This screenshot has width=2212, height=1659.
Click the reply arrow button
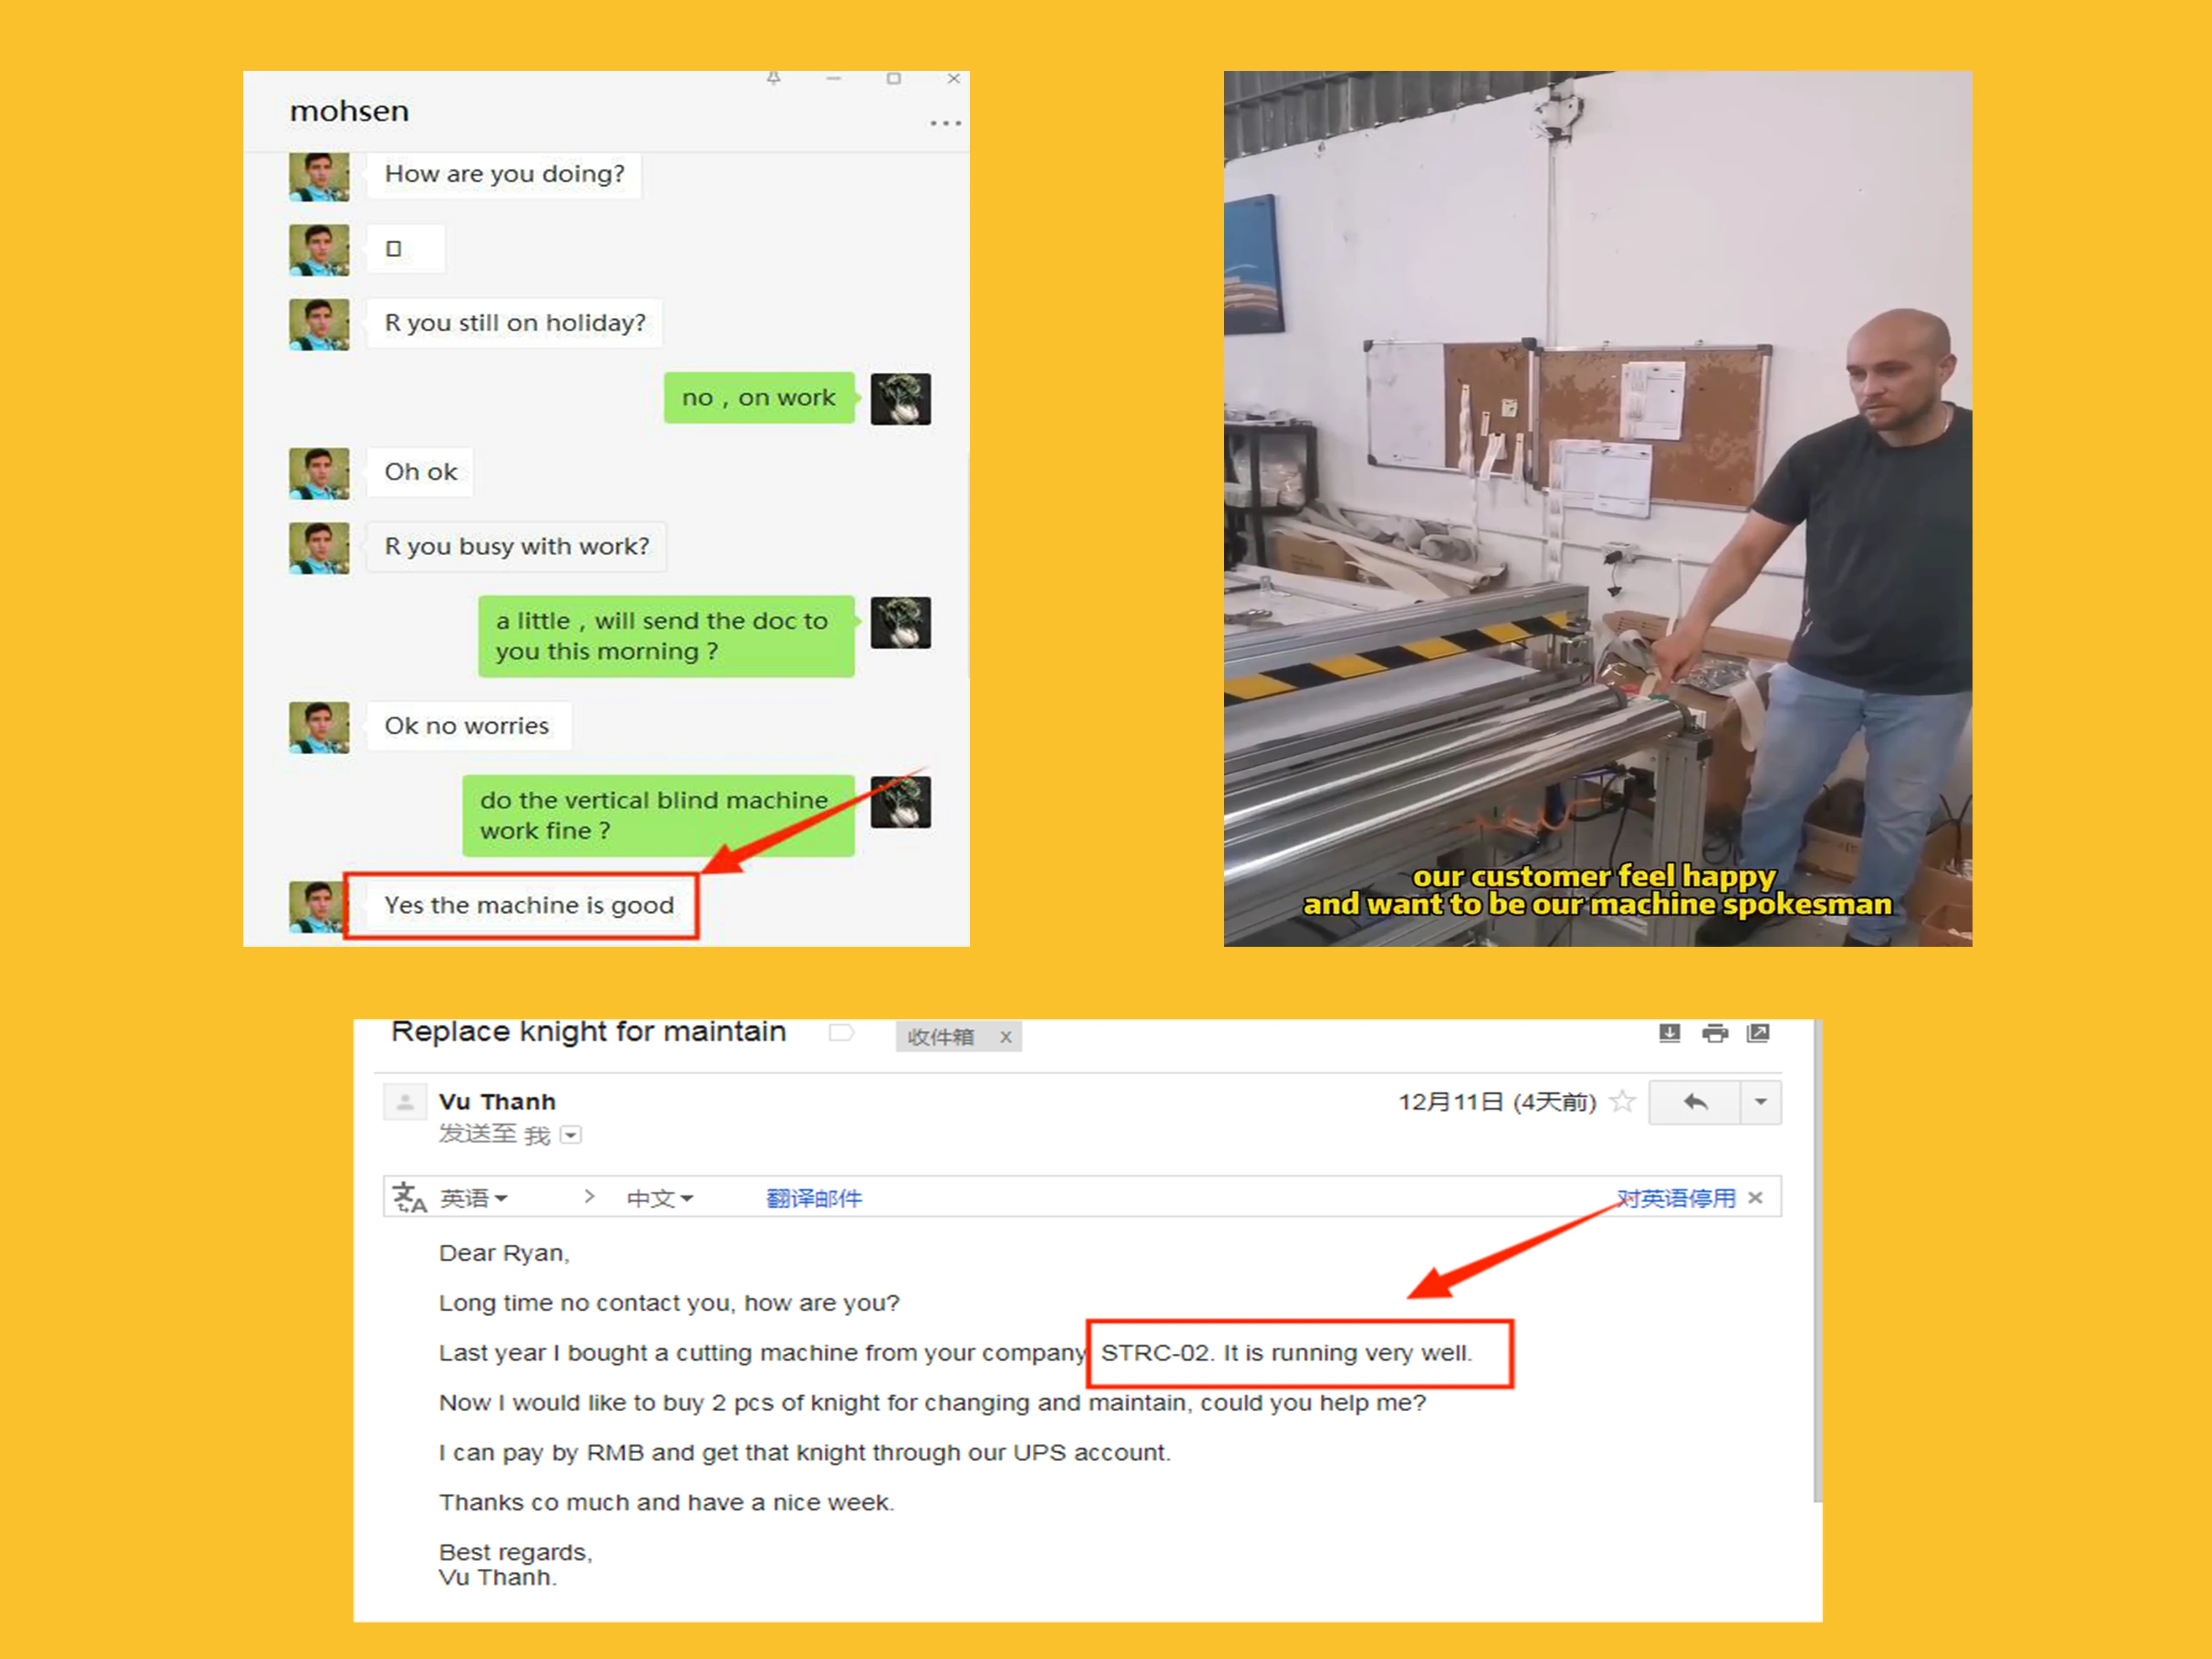click(x=1695, y=1102)
